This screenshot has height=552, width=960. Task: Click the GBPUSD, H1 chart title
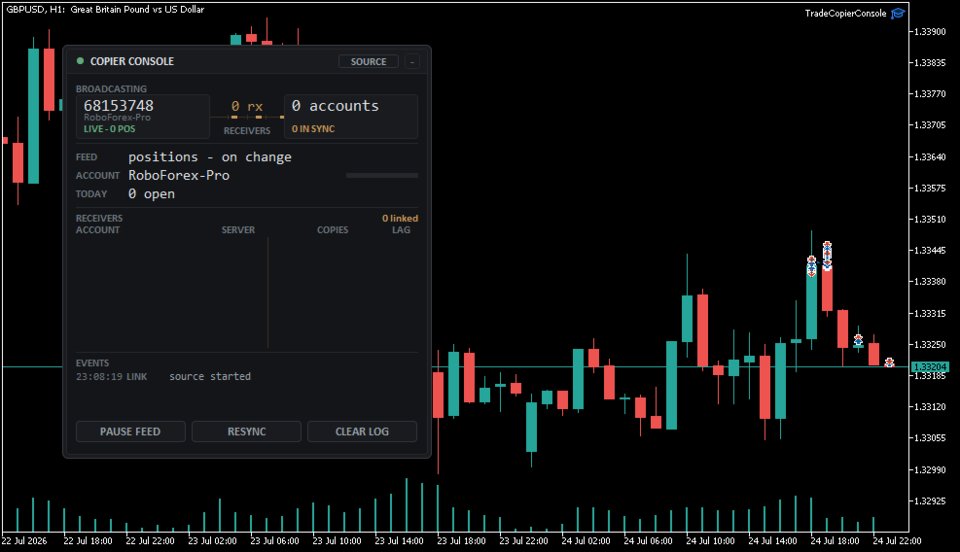tap(105, 9)
